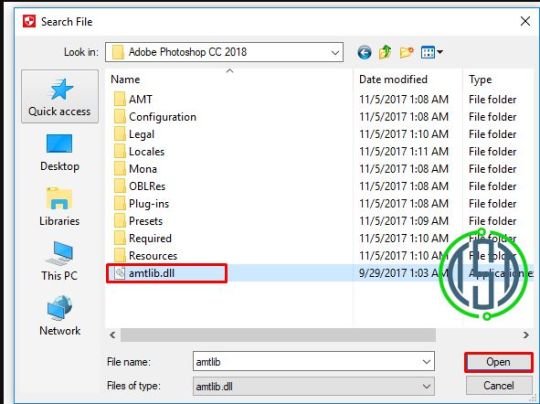Open Quick access location
The height and width of the screenshot is (404, 540).
click(x=60, y=96)
